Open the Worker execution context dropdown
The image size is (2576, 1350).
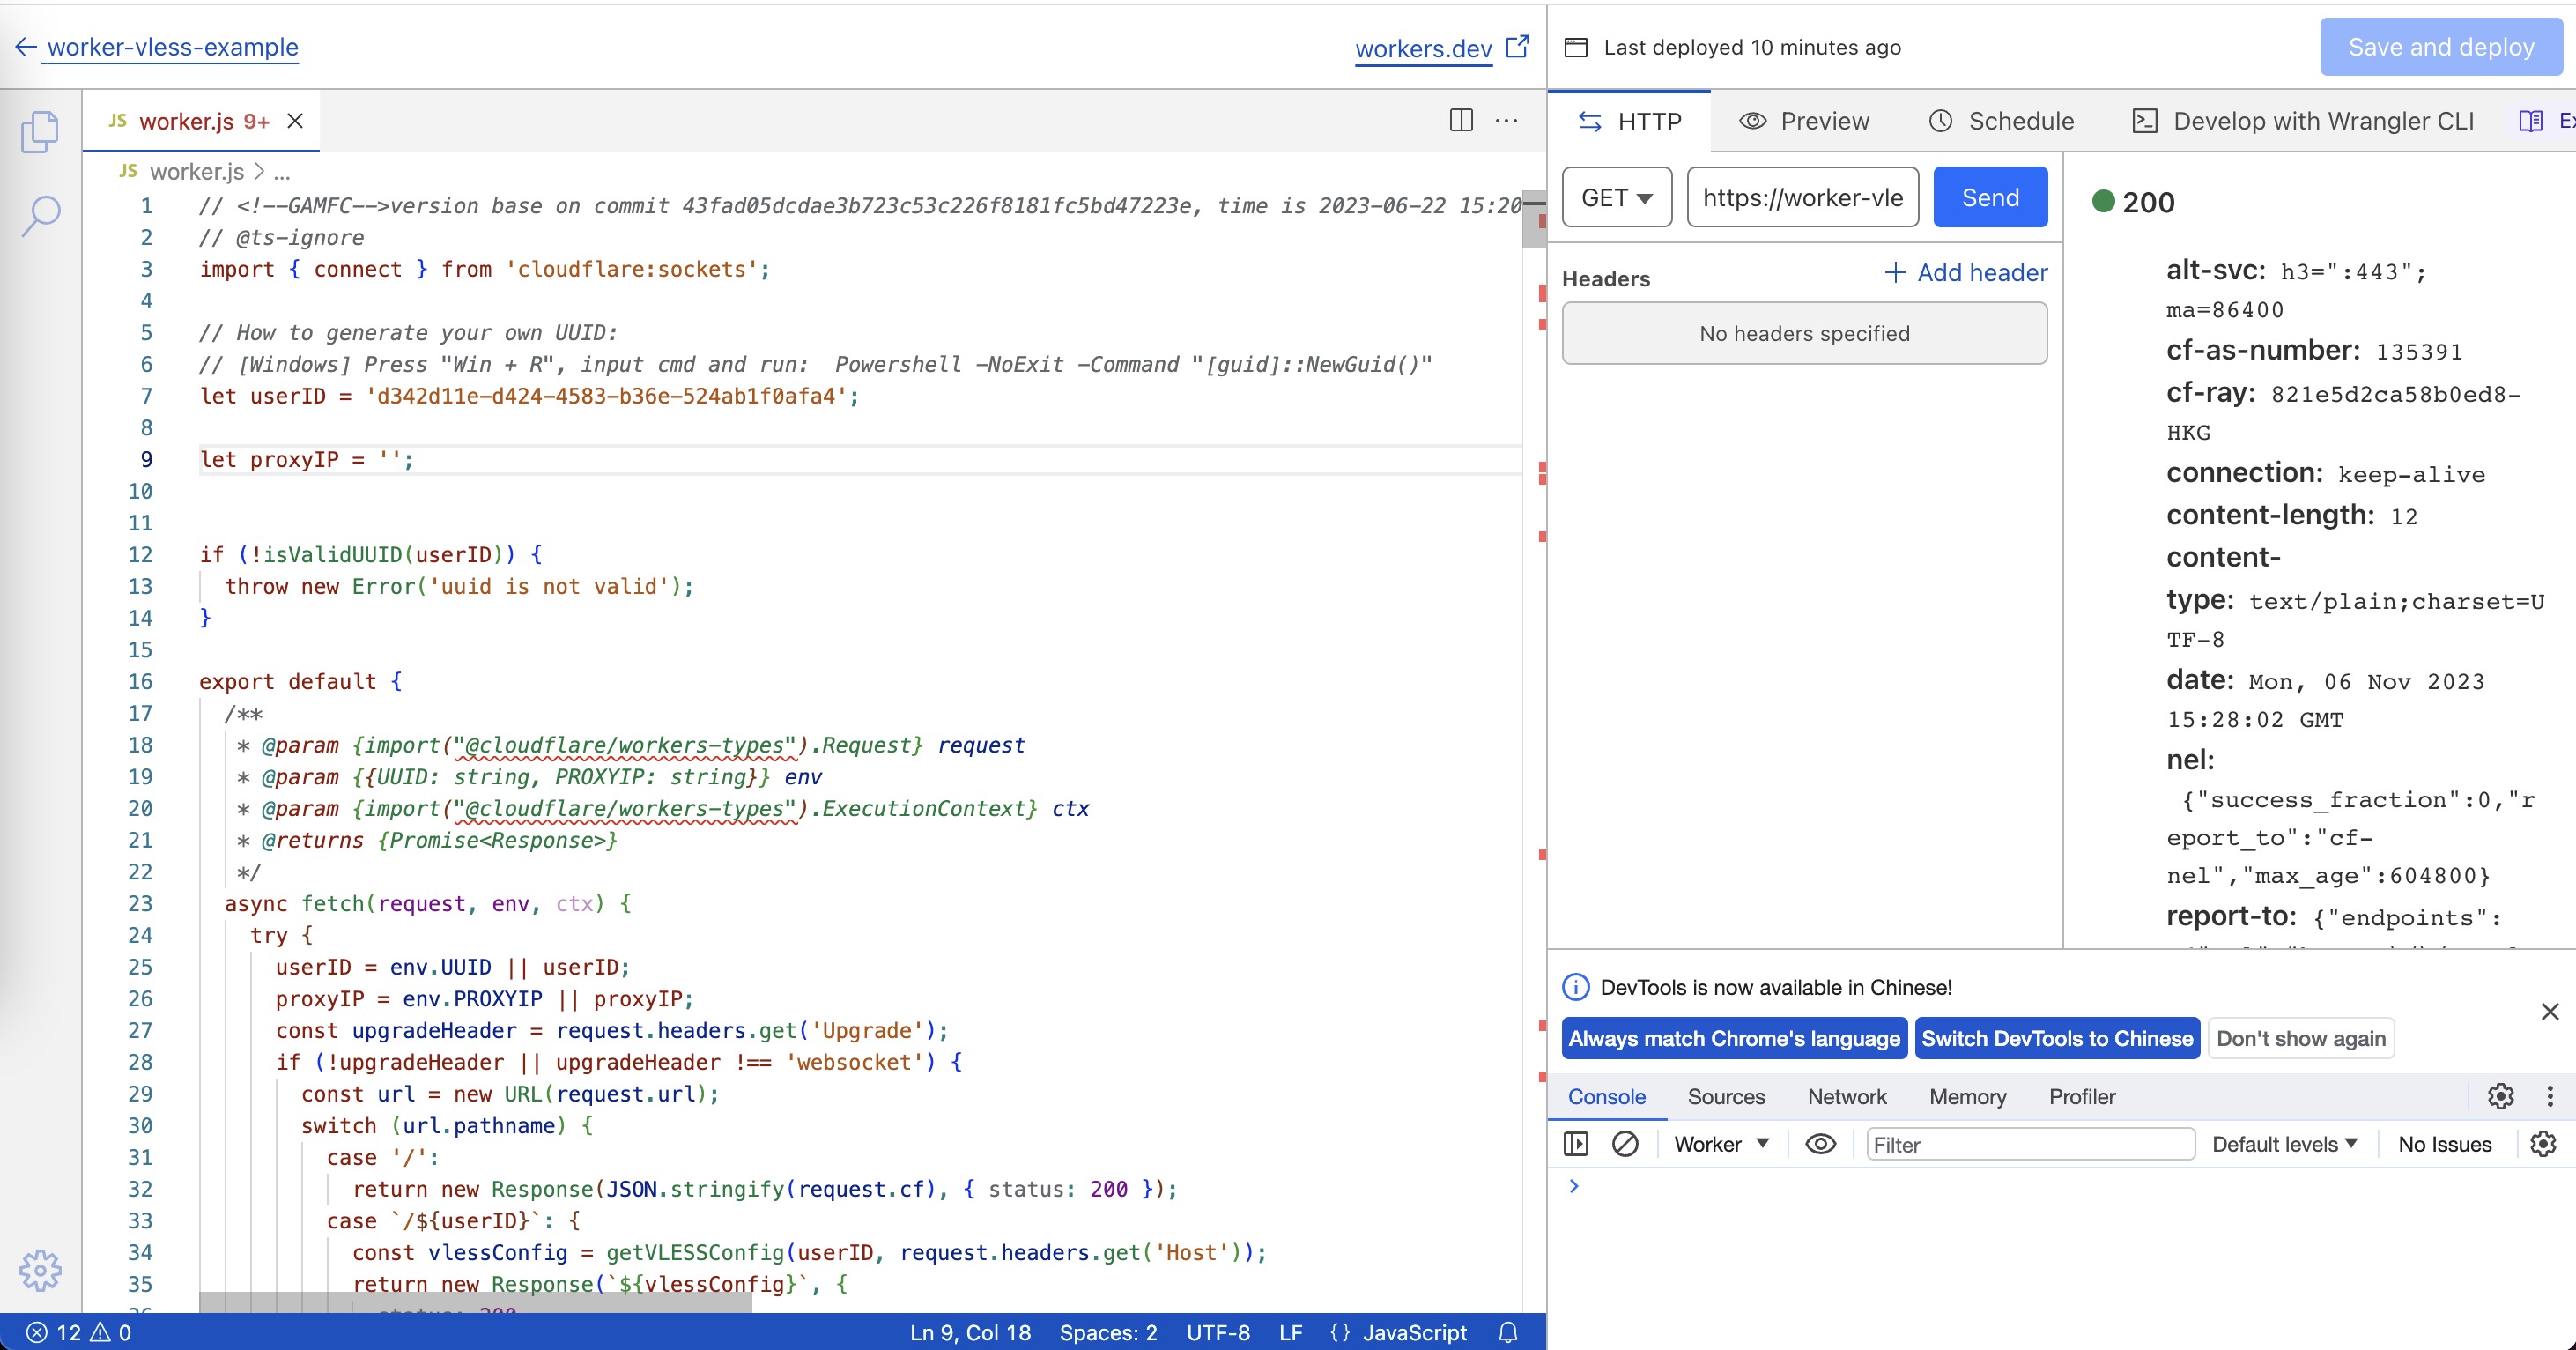1722,1144
